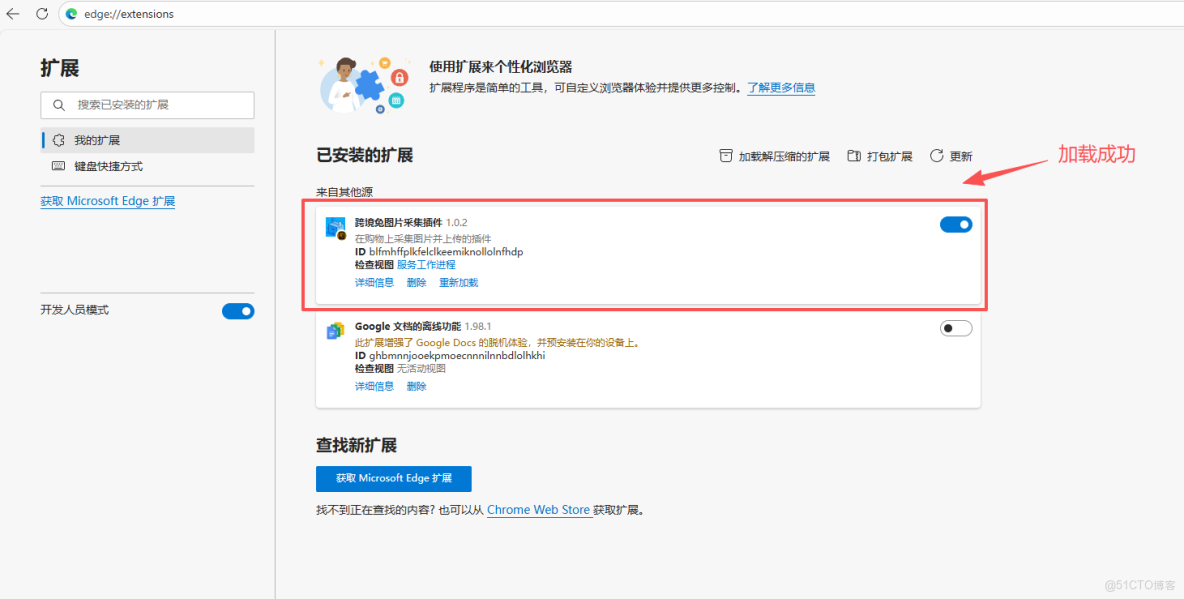1184x599 pixels.
Task: Turn off 开发人员模式 toggle
Action: tap(238, 311)
